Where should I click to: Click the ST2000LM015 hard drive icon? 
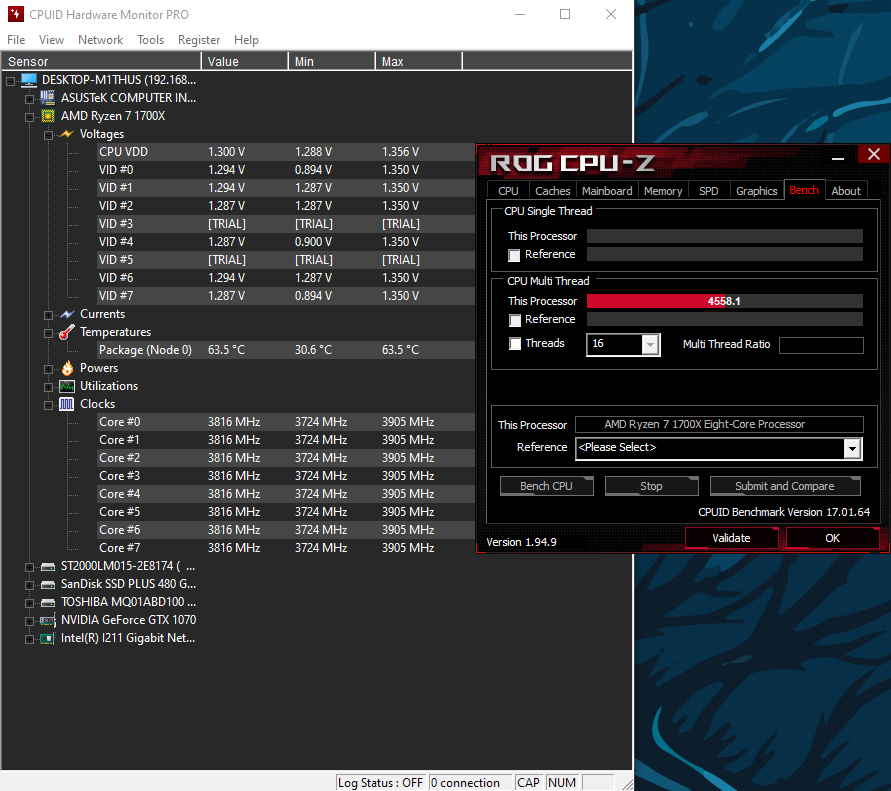[x=48, y=567]
